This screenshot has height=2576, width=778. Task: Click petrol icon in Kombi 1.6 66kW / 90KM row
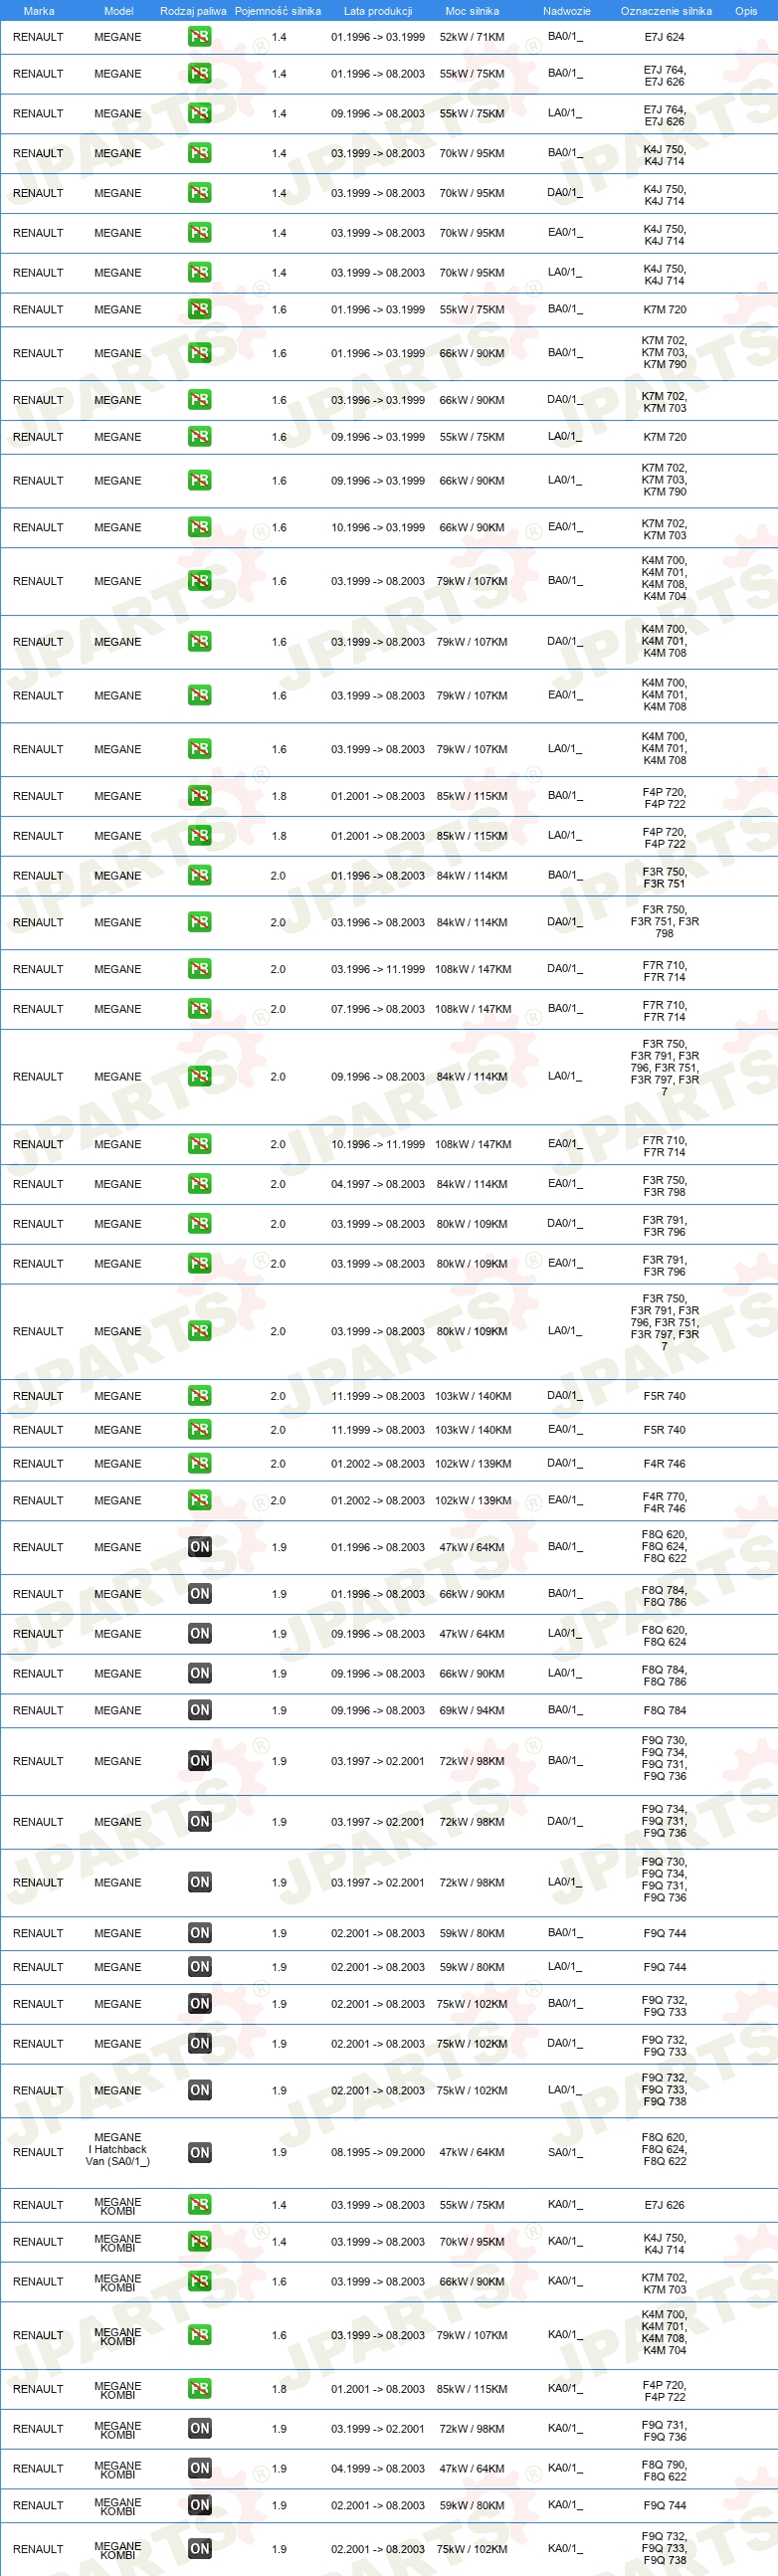pyautogui.click(x=199, y=2282)
